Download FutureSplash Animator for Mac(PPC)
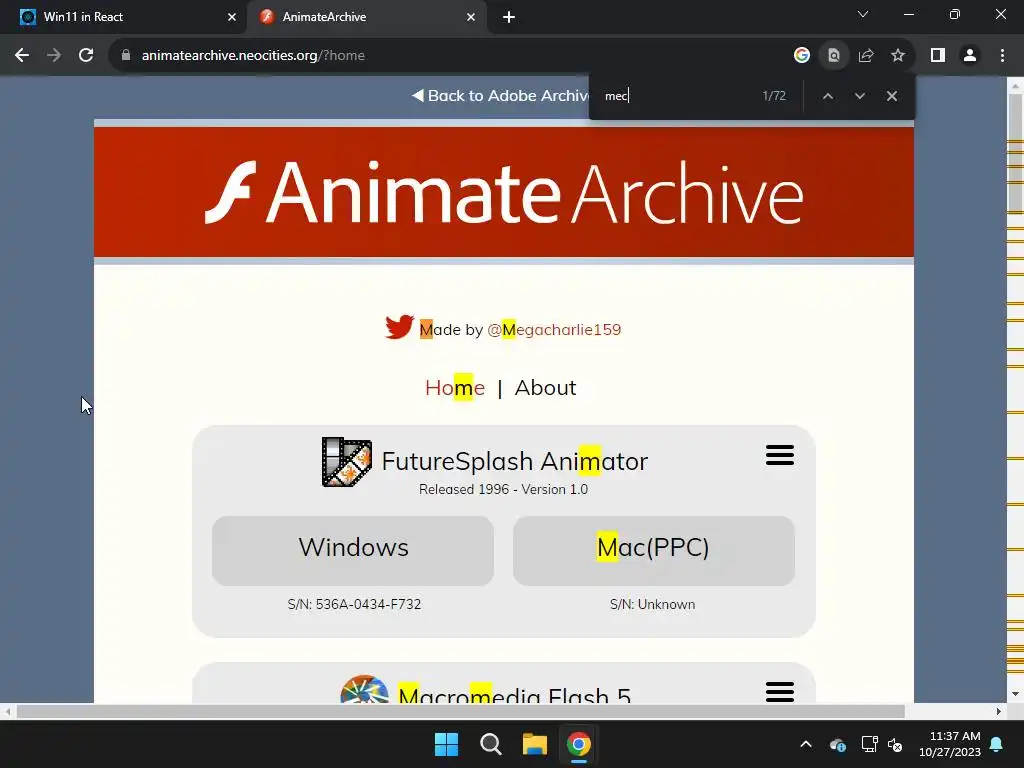This screenshot has width=1024, height=768. [x=654, y=551]
